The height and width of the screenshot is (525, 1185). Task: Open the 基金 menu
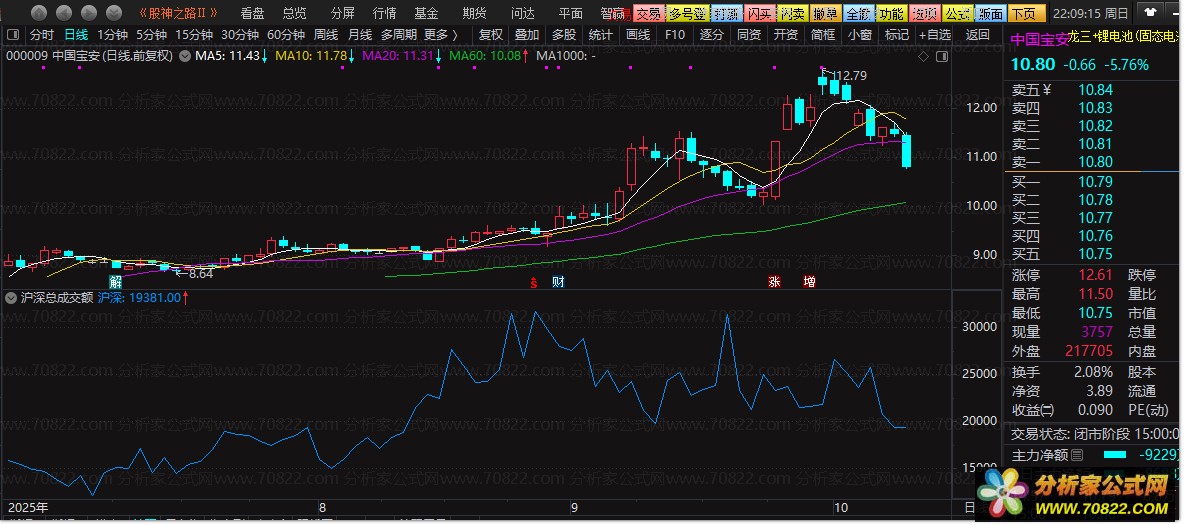(426, 13)
